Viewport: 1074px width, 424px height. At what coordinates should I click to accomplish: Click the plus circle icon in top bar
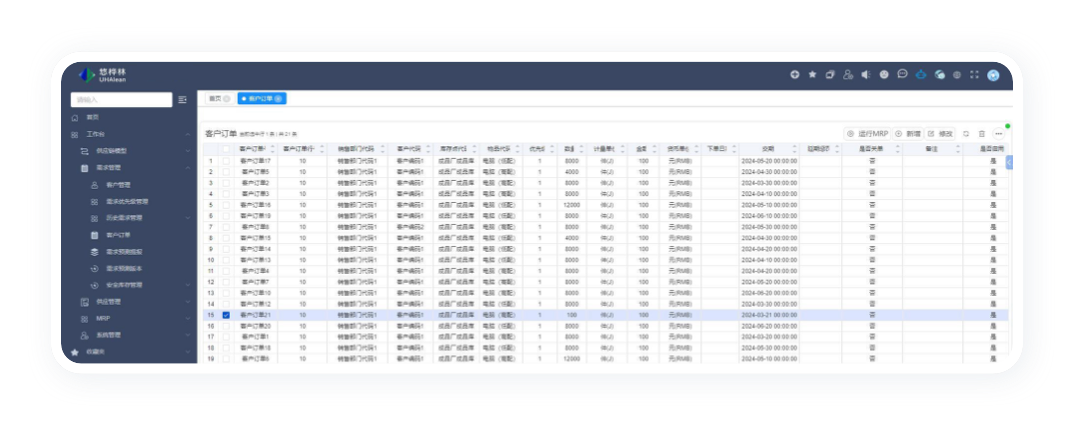click(x=795, y=75)
